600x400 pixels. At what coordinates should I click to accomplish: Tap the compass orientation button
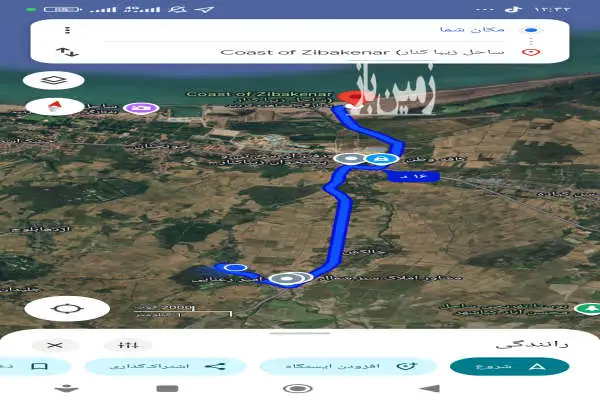(54, 106)
